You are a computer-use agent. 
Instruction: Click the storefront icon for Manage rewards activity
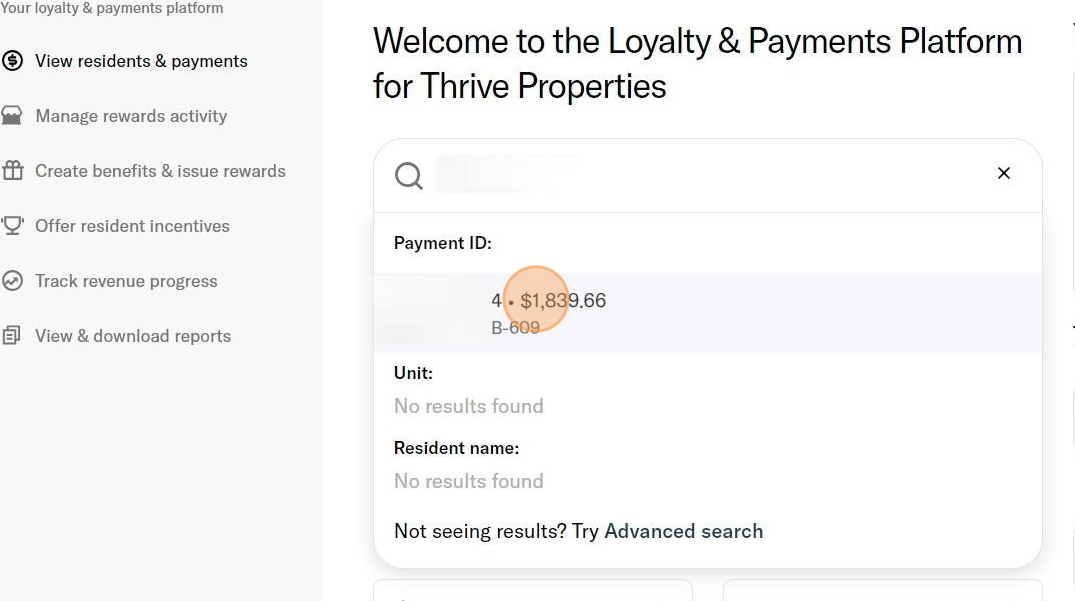pyautogui.click(x=13, y=116)
